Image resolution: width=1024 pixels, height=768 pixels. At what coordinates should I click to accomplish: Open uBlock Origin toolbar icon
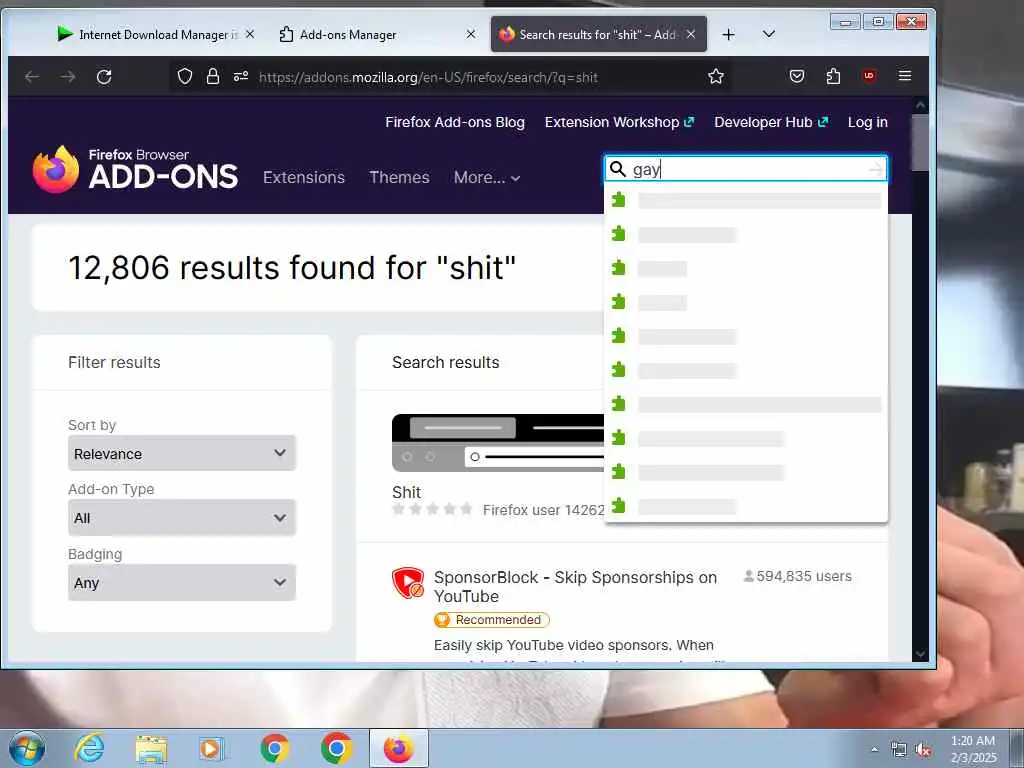coord(869,76)
